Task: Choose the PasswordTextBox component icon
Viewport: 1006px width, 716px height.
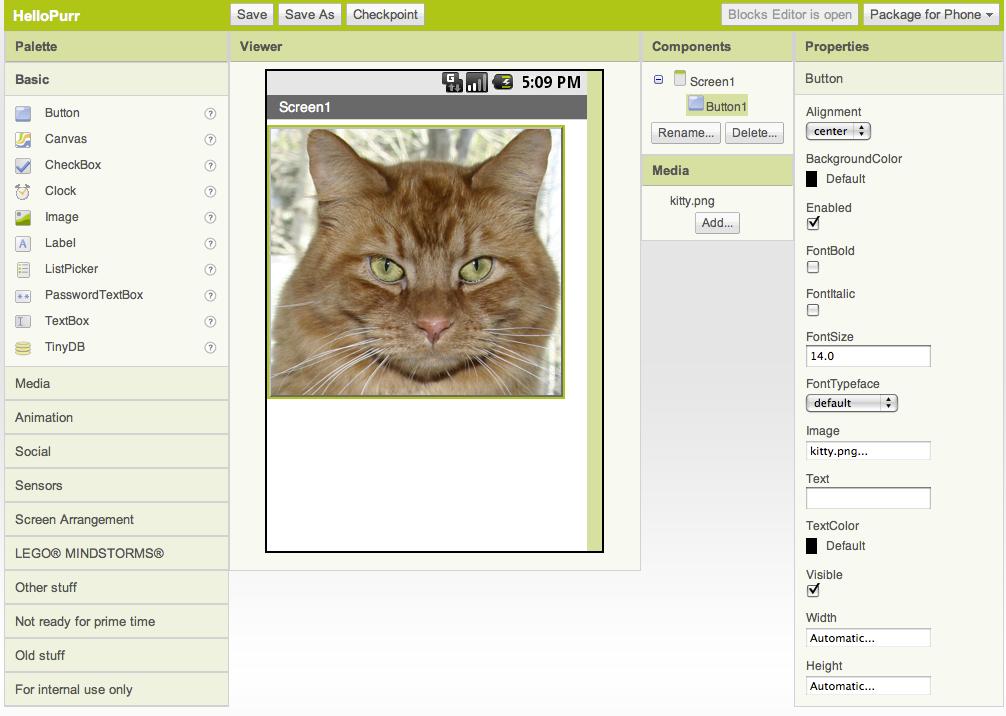Action: (23, 295)
